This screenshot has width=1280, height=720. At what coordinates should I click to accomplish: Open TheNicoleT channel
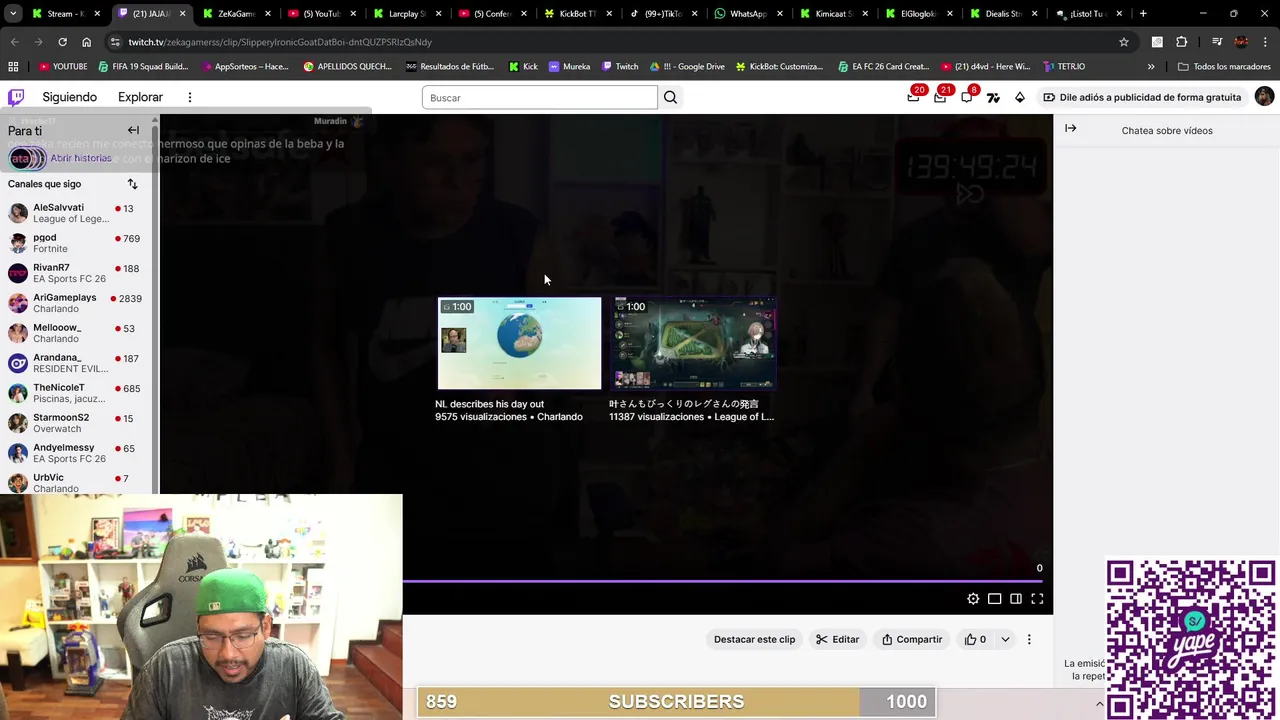click(76, 393)
